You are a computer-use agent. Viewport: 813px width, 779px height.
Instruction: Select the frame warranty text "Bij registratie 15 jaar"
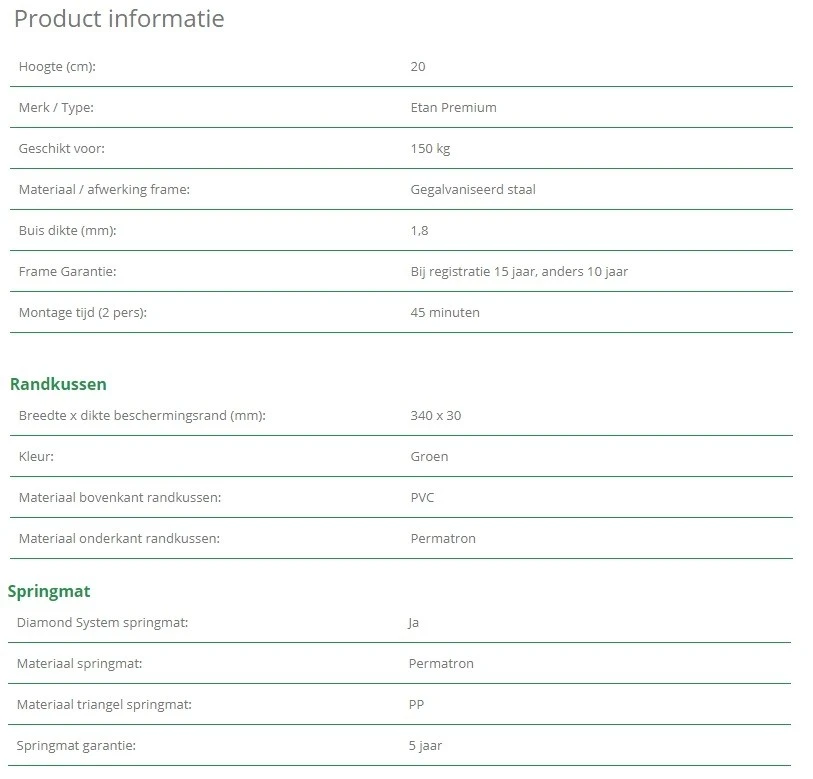tap(475, 272)
